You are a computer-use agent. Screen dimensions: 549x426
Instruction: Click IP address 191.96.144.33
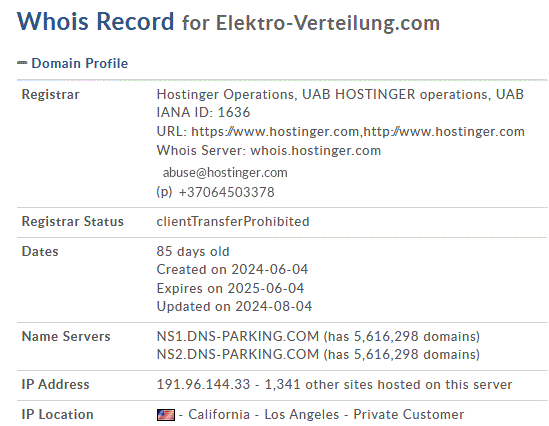point(203,384)
